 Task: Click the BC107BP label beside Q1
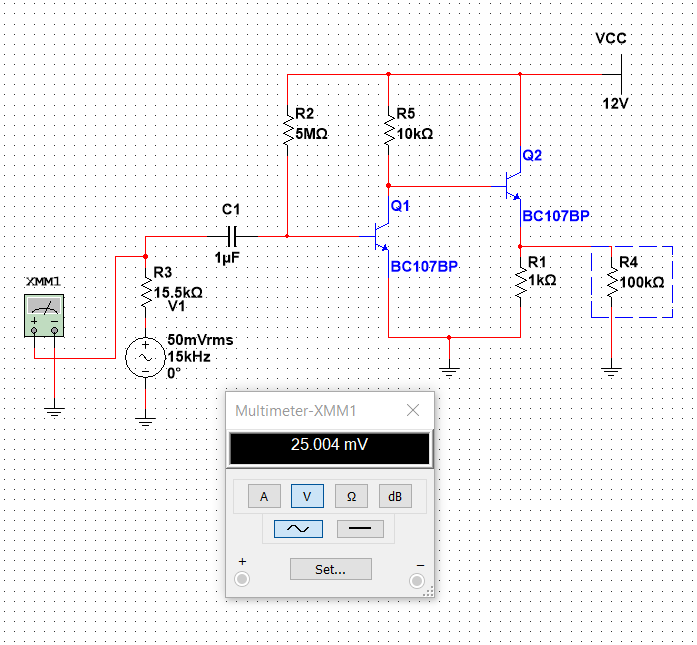pos(424,266)
